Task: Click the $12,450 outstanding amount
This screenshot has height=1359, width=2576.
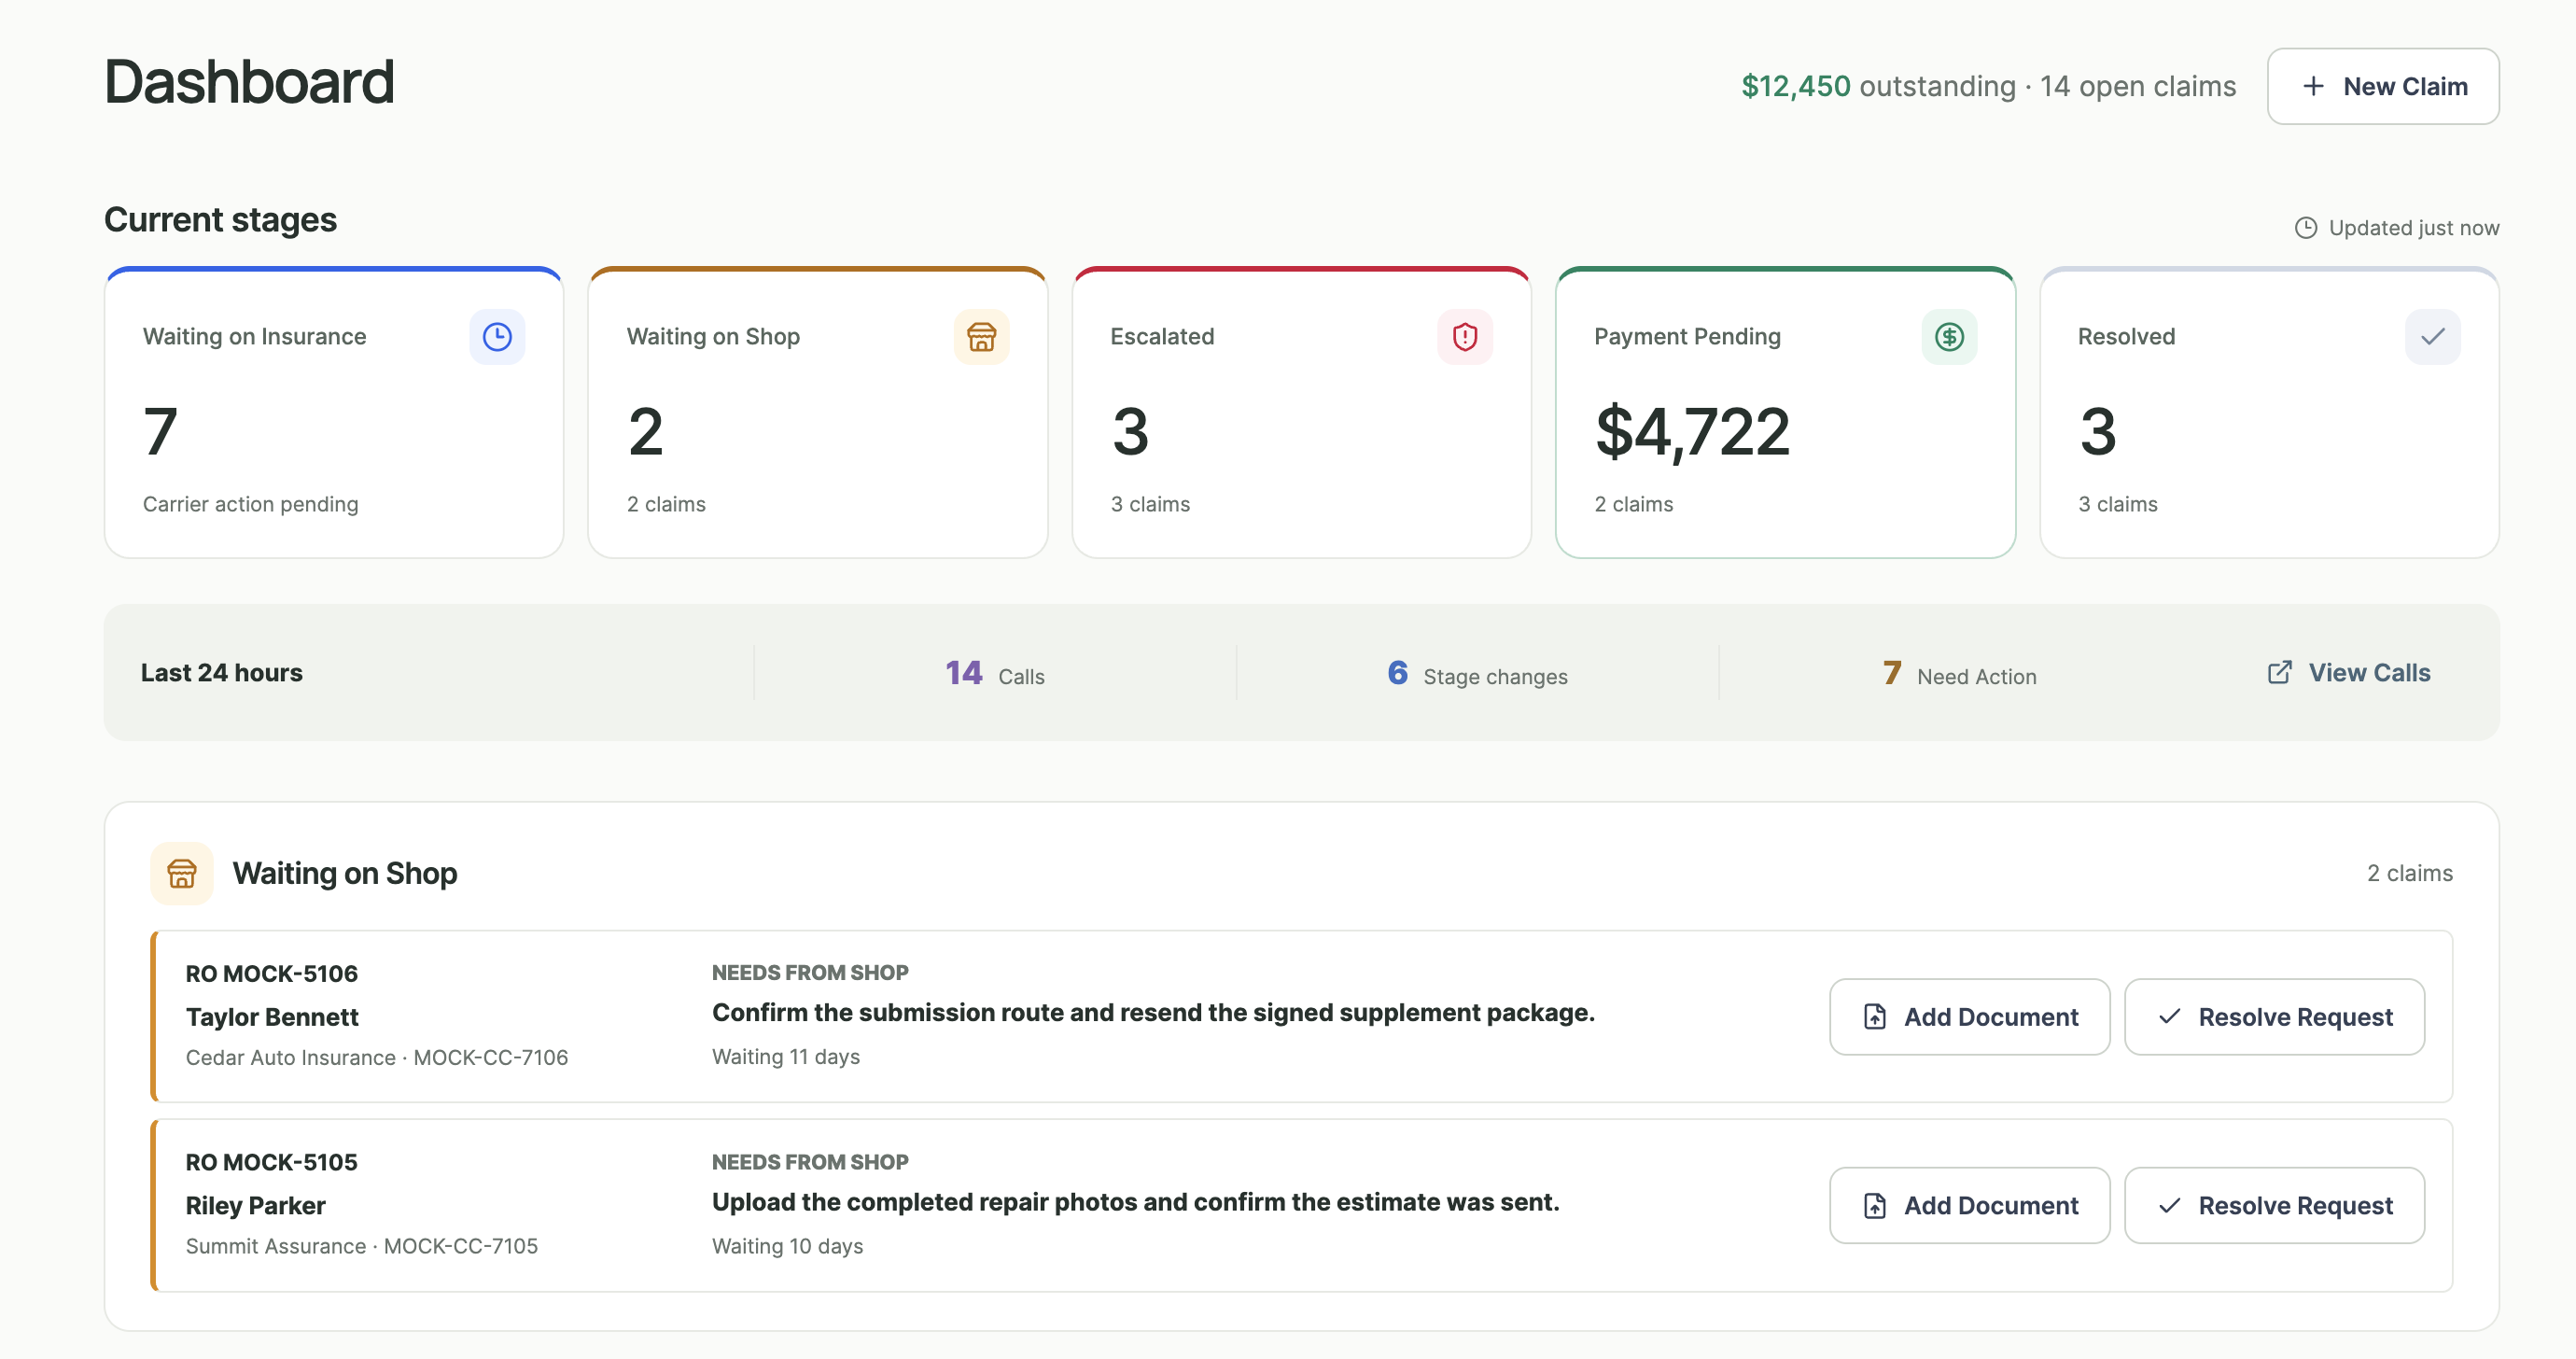Action: 1796,86
